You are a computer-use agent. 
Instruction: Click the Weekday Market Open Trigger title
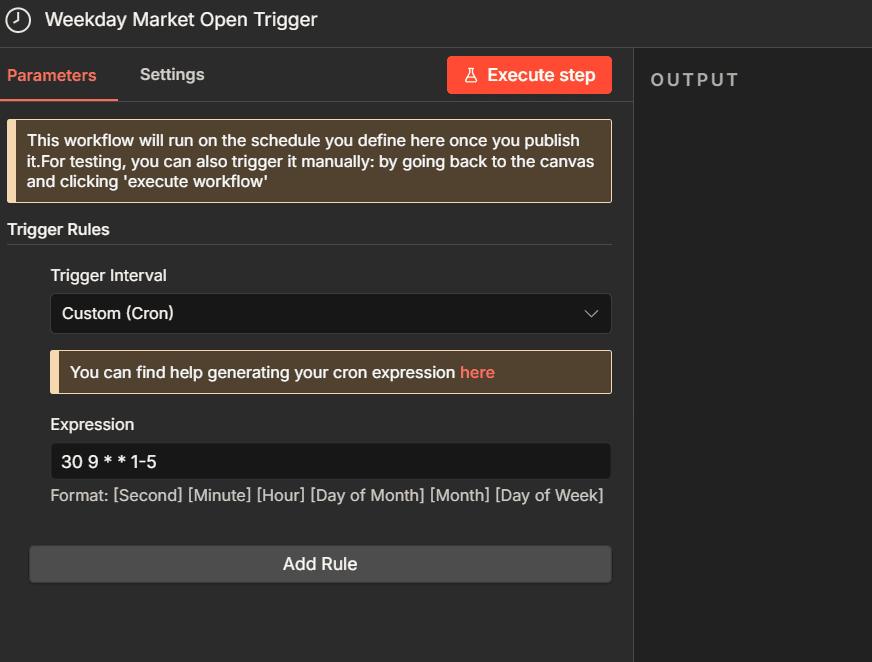point(181,20)
